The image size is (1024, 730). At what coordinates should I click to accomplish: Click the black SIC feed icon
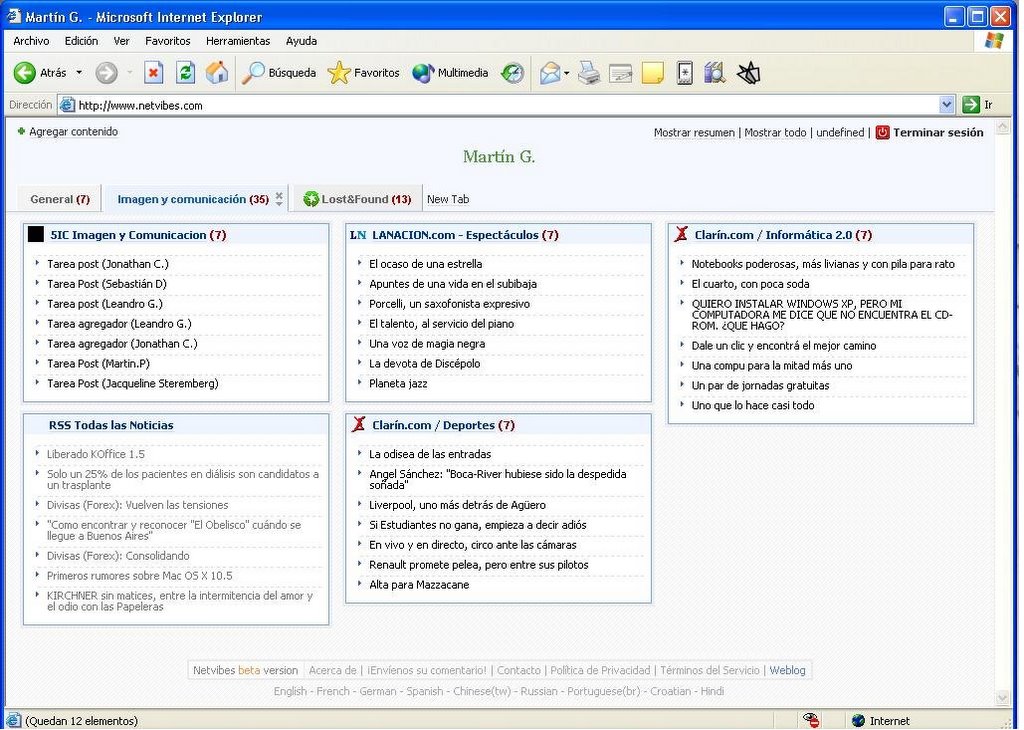coord(37,234)
